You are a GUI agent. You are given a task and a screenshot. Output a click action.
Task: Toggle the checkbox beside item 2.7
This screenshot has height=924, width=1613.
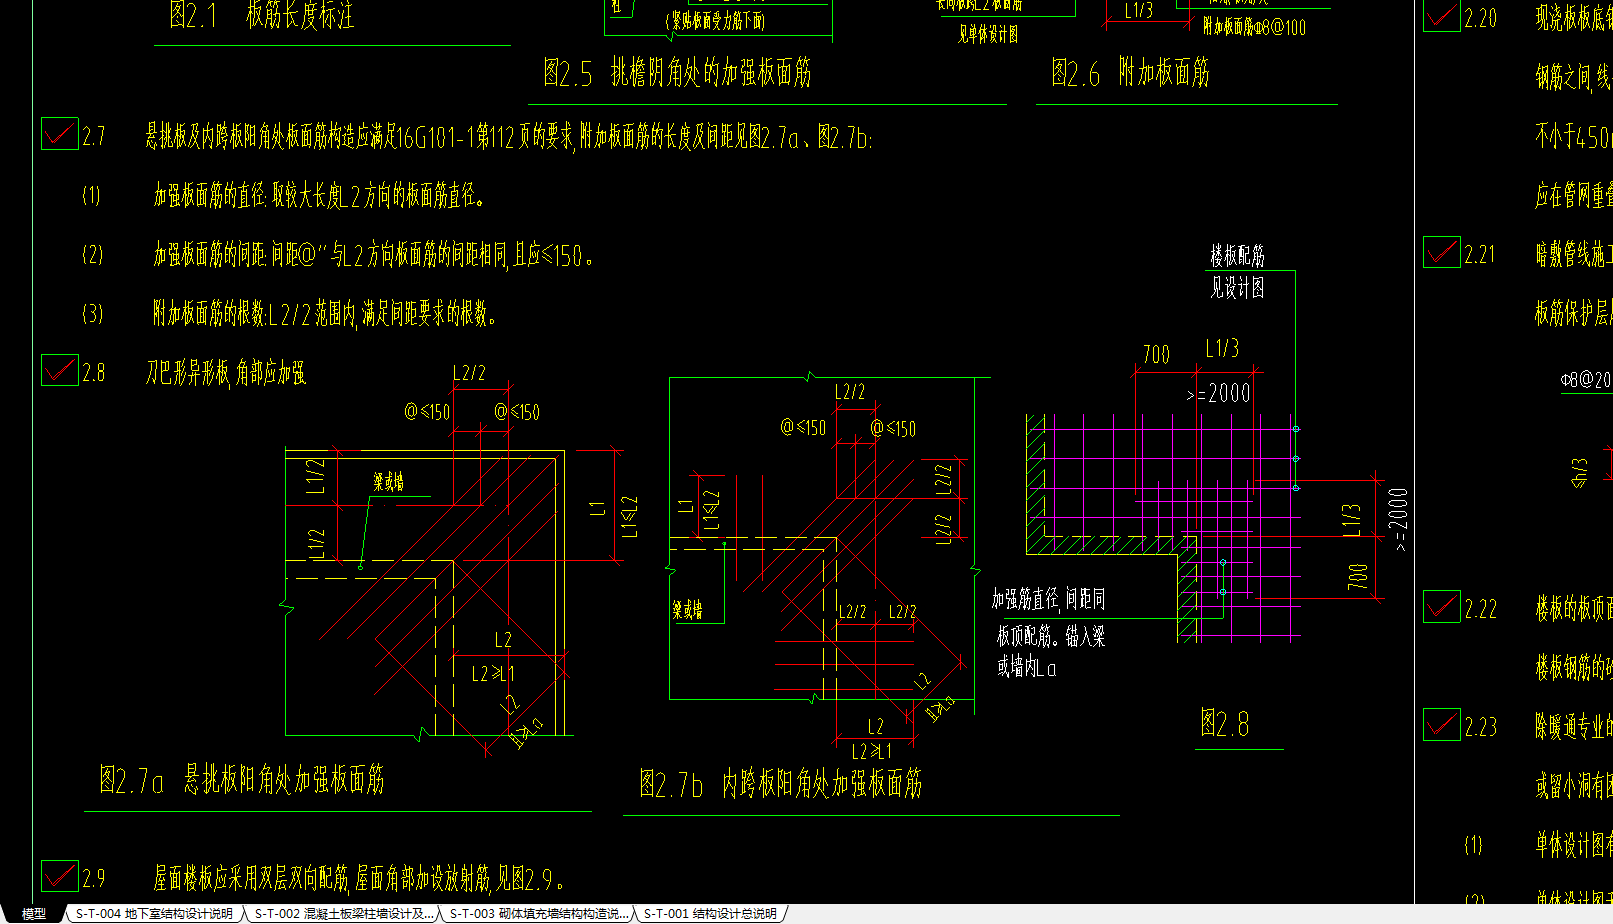click(x=60, y=133)
